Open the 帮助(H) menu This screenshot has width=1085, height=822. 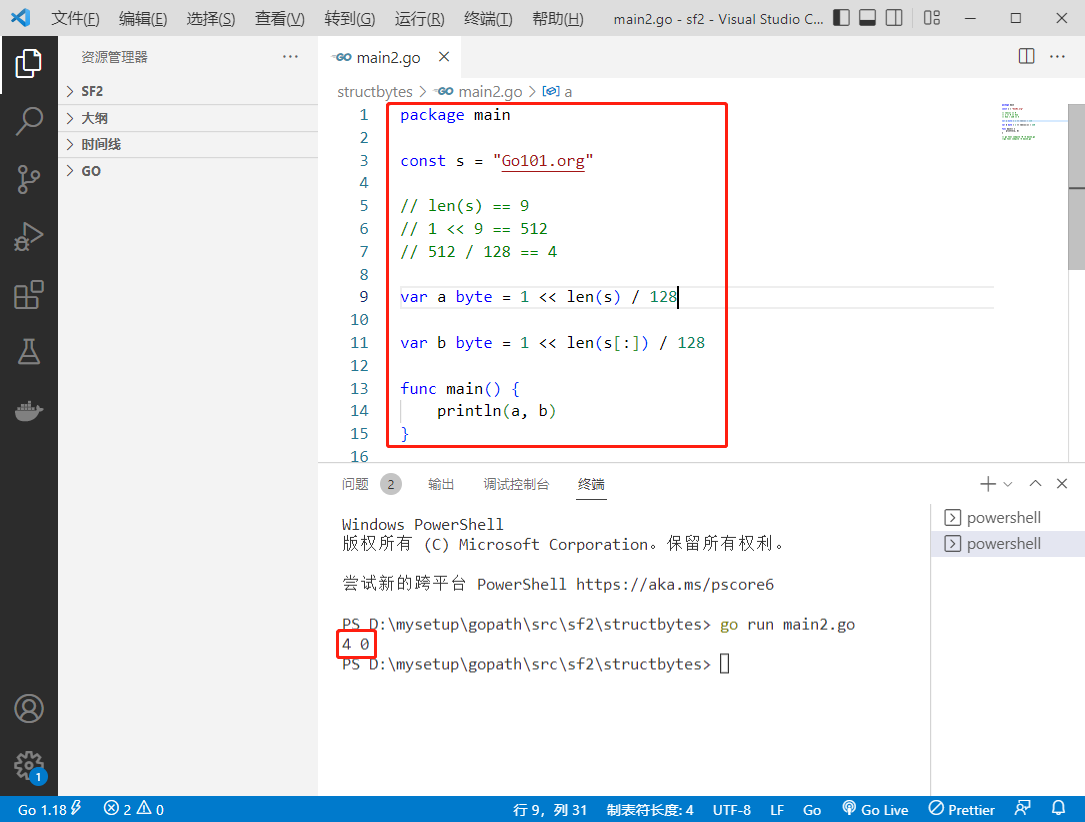click(x=558, y=19)
